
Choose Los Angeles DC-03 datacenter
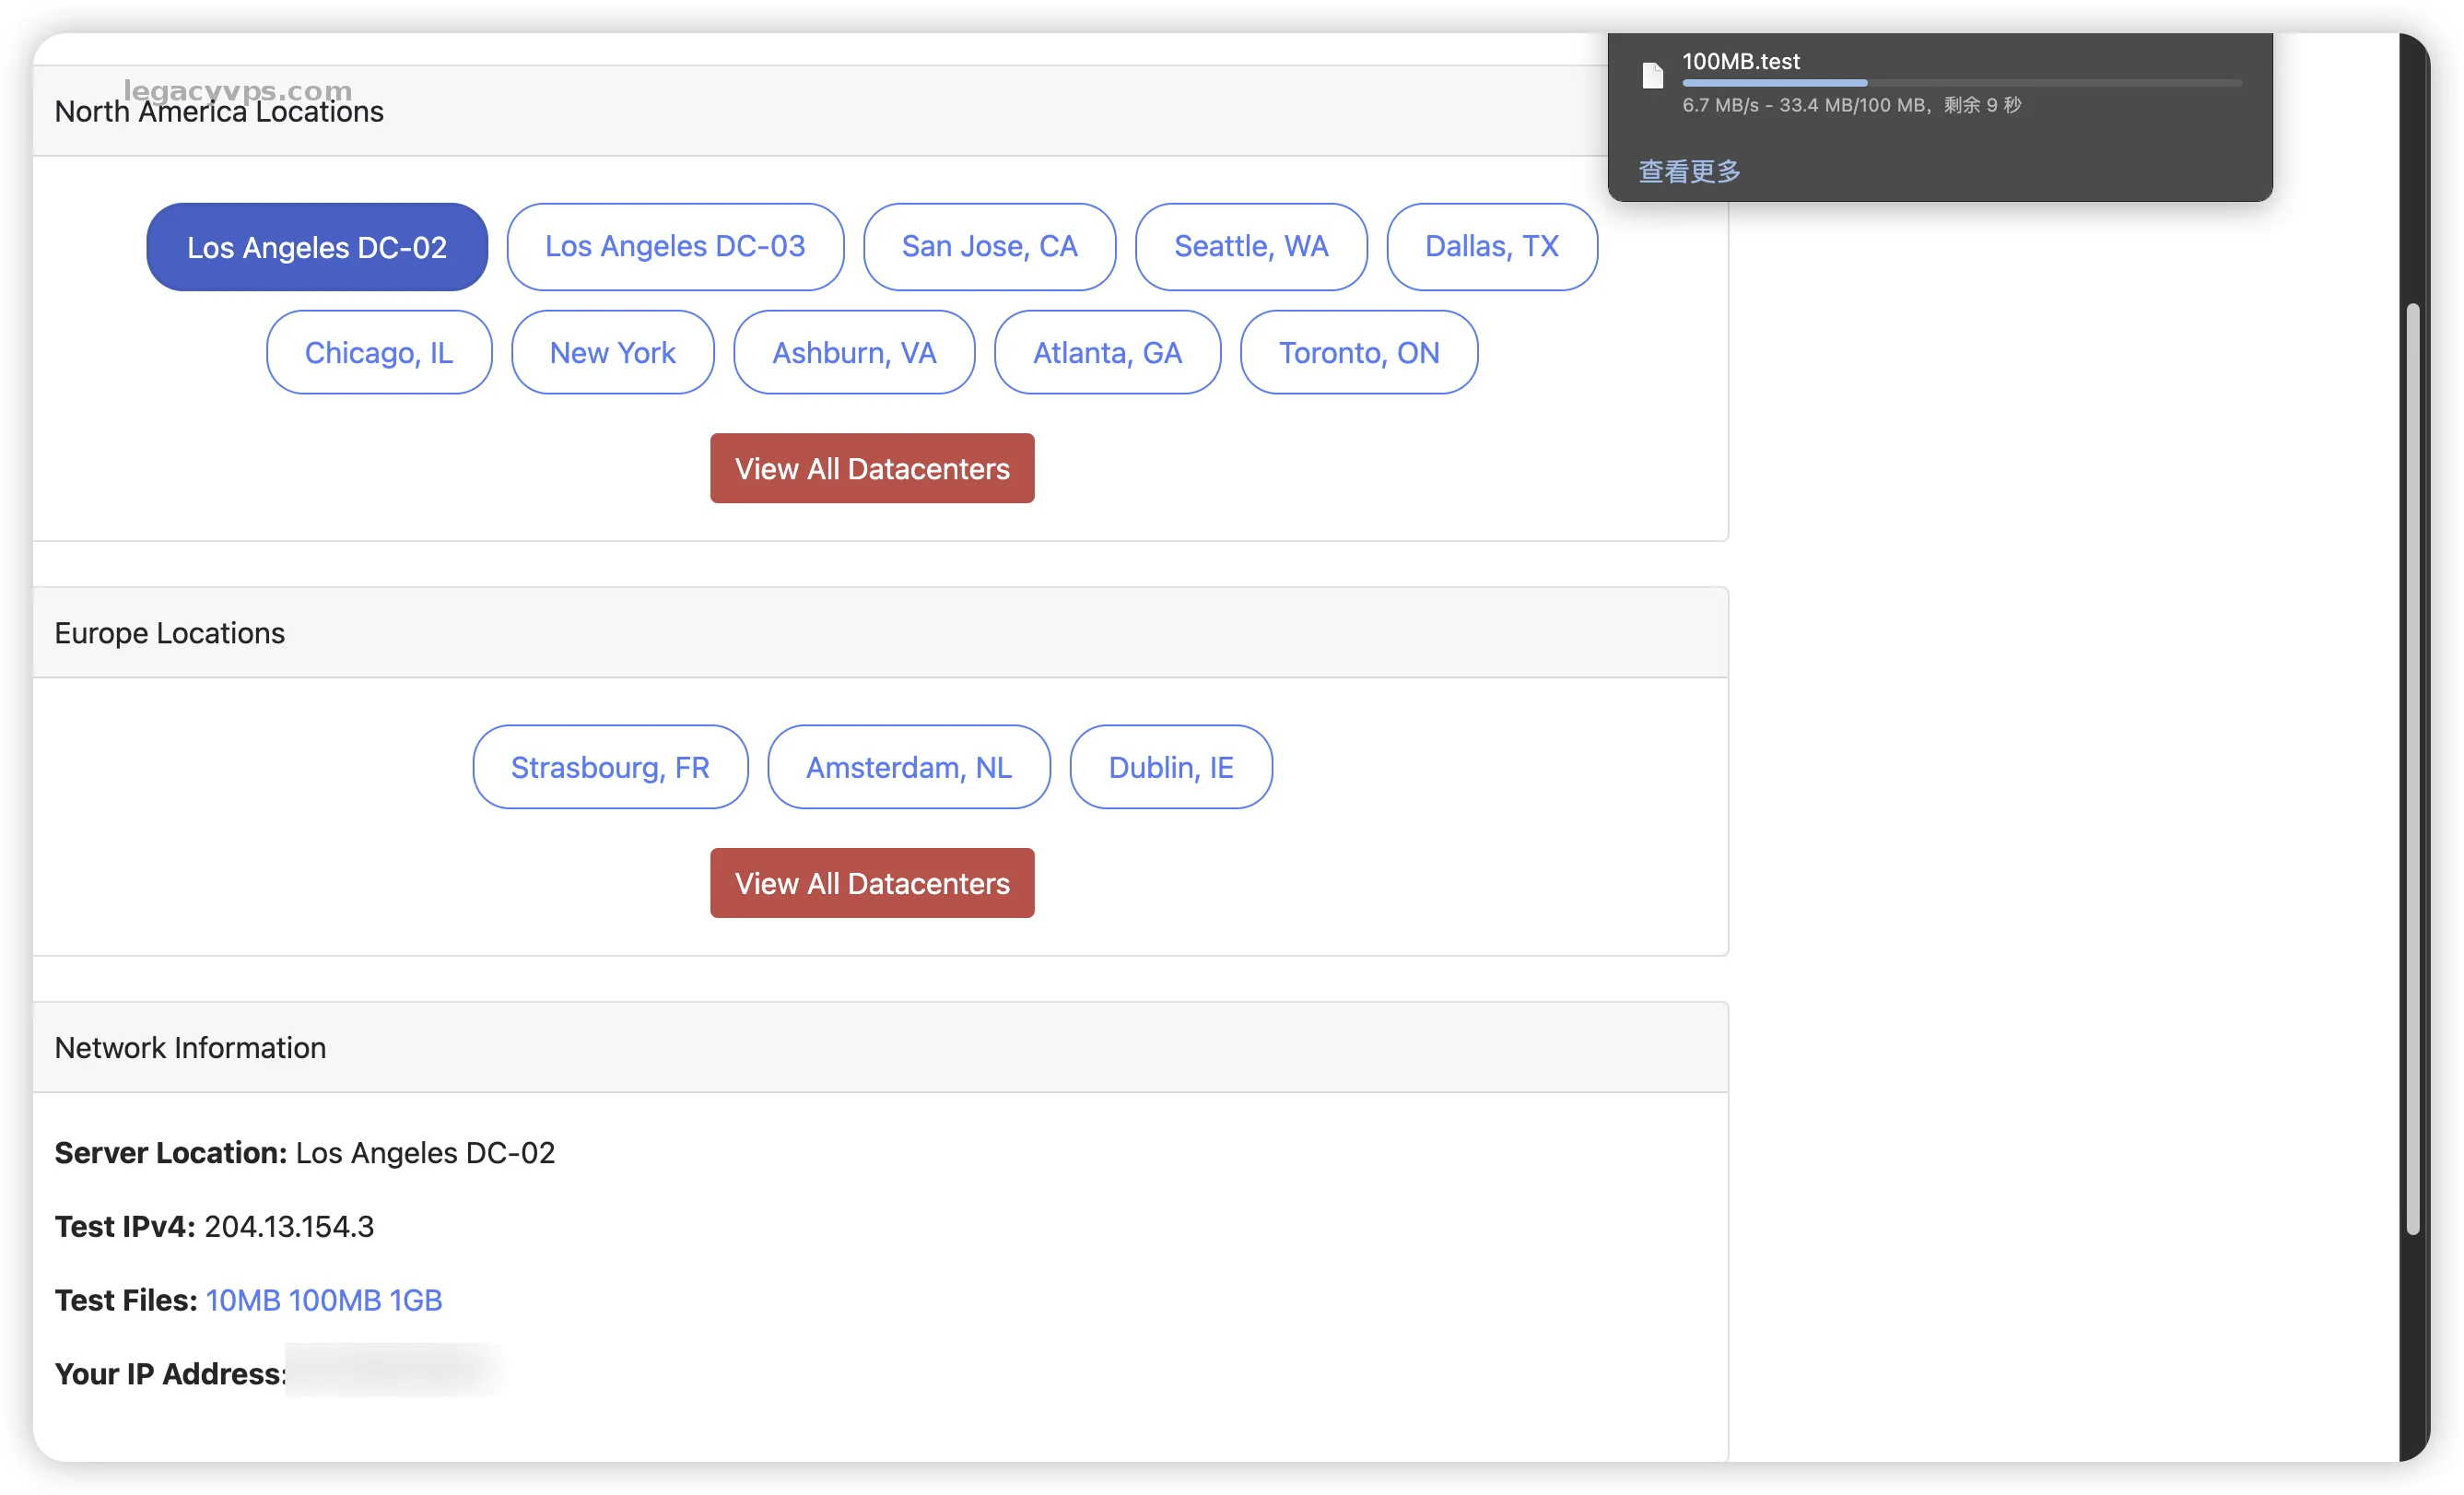click(675, 247)
